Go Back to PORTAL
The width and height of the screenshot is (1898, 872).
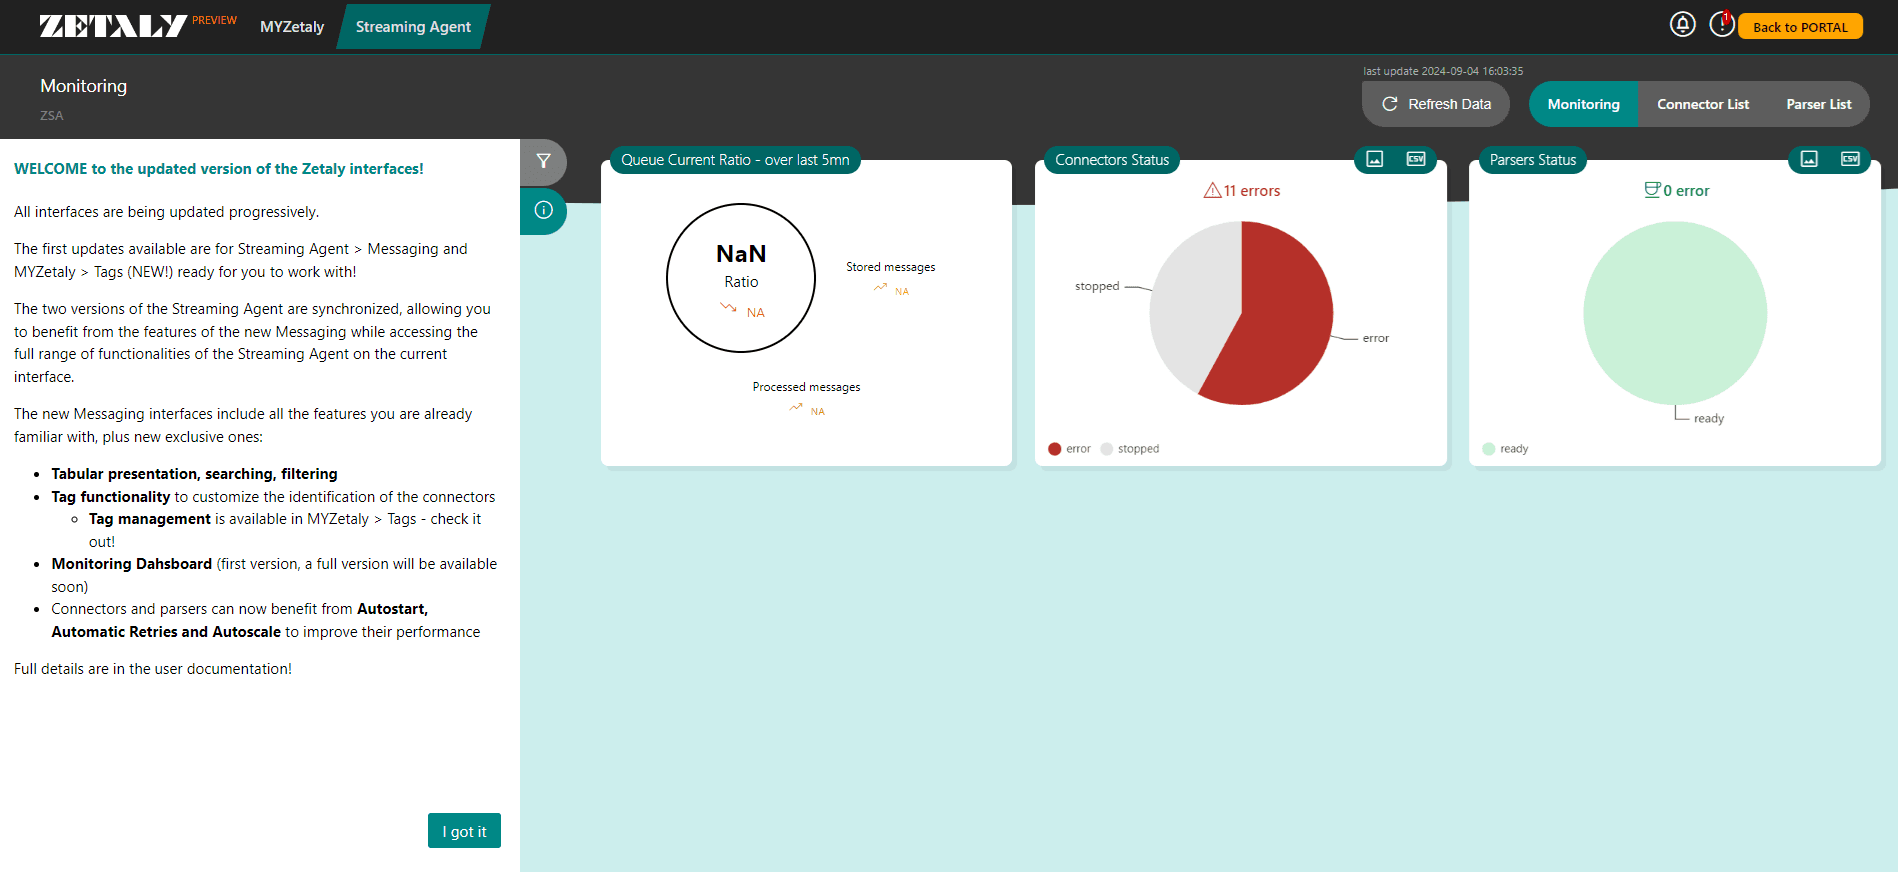[x=1800, y=27]
